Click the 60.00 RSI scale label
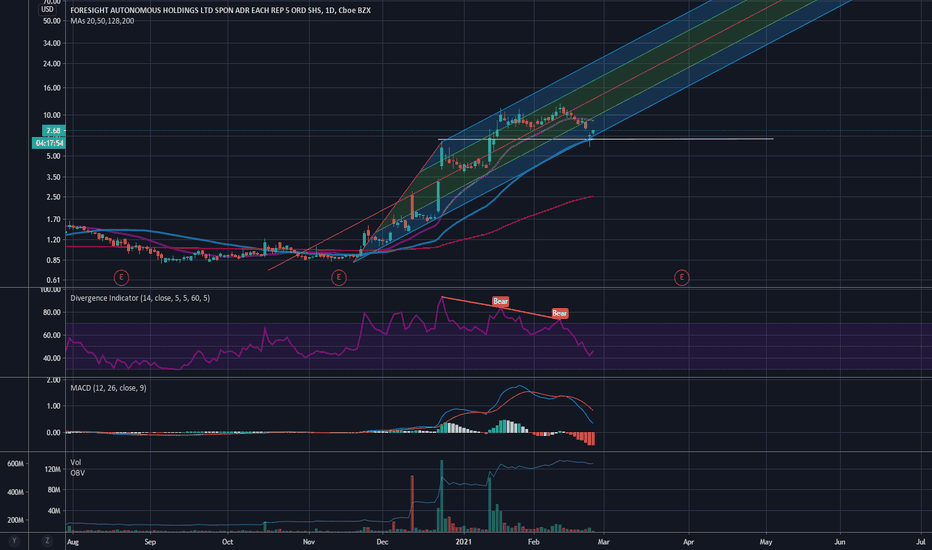 point(52,335)
